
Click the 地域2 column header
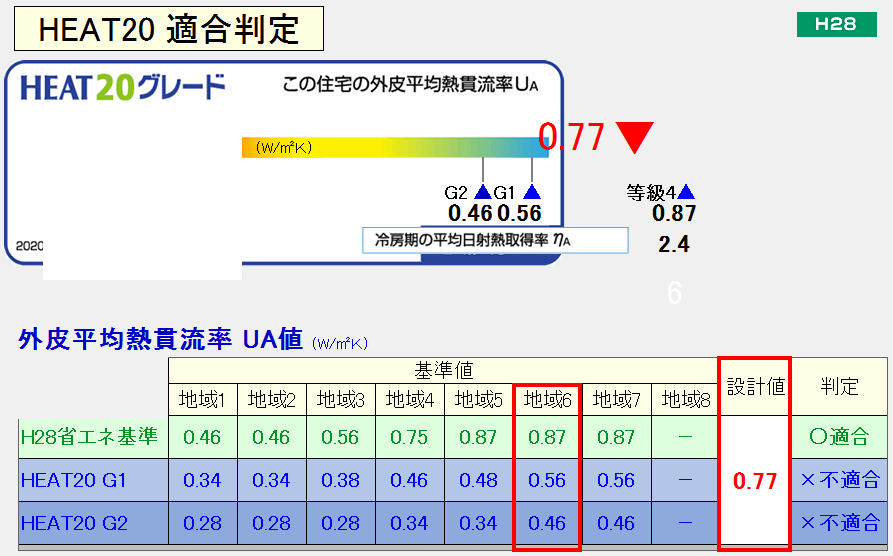coord(272,400)
